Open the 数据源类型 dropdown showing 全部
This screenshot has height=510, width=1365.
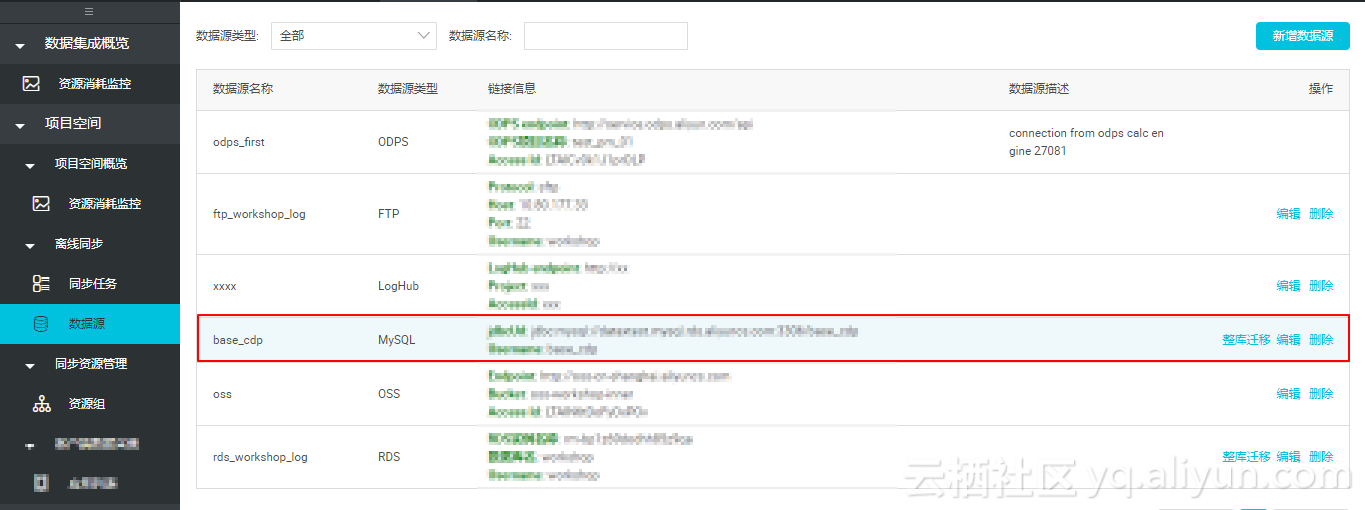[354, 36]
